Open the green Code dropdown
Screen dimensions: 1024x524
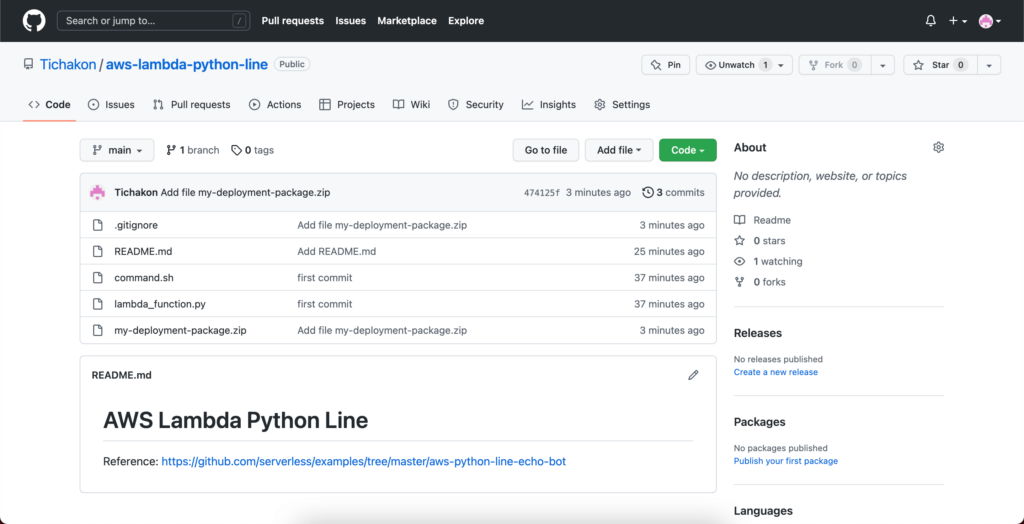click(688, 150)
